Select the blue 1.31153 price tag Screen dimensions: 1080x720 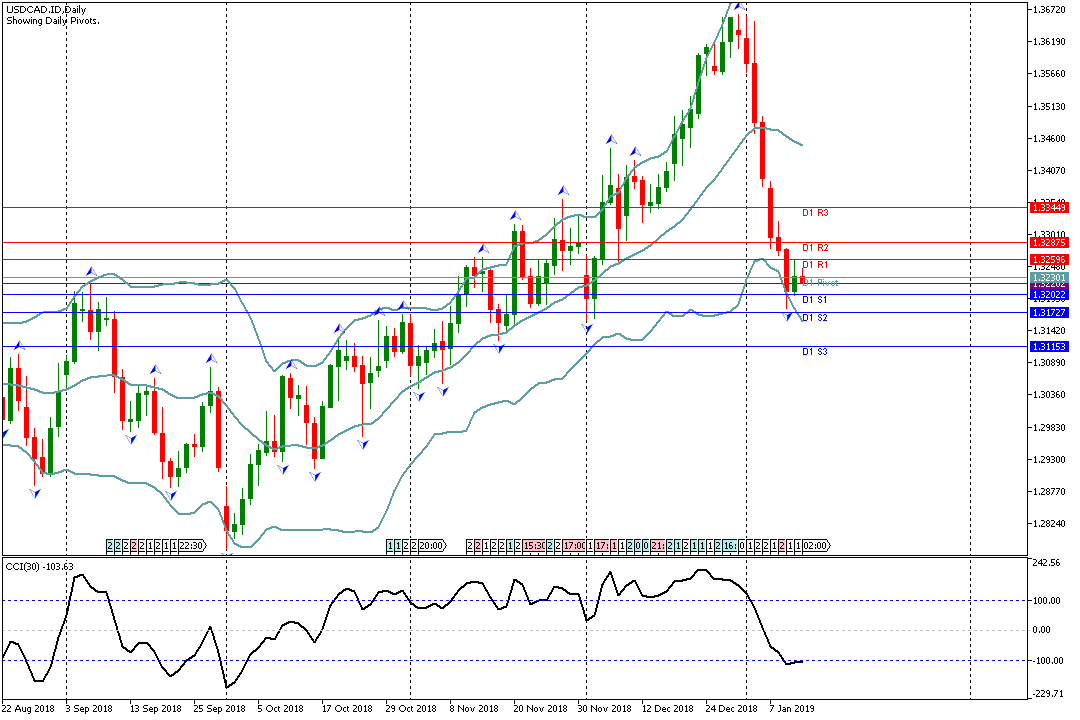click(x=1049, y=347)
